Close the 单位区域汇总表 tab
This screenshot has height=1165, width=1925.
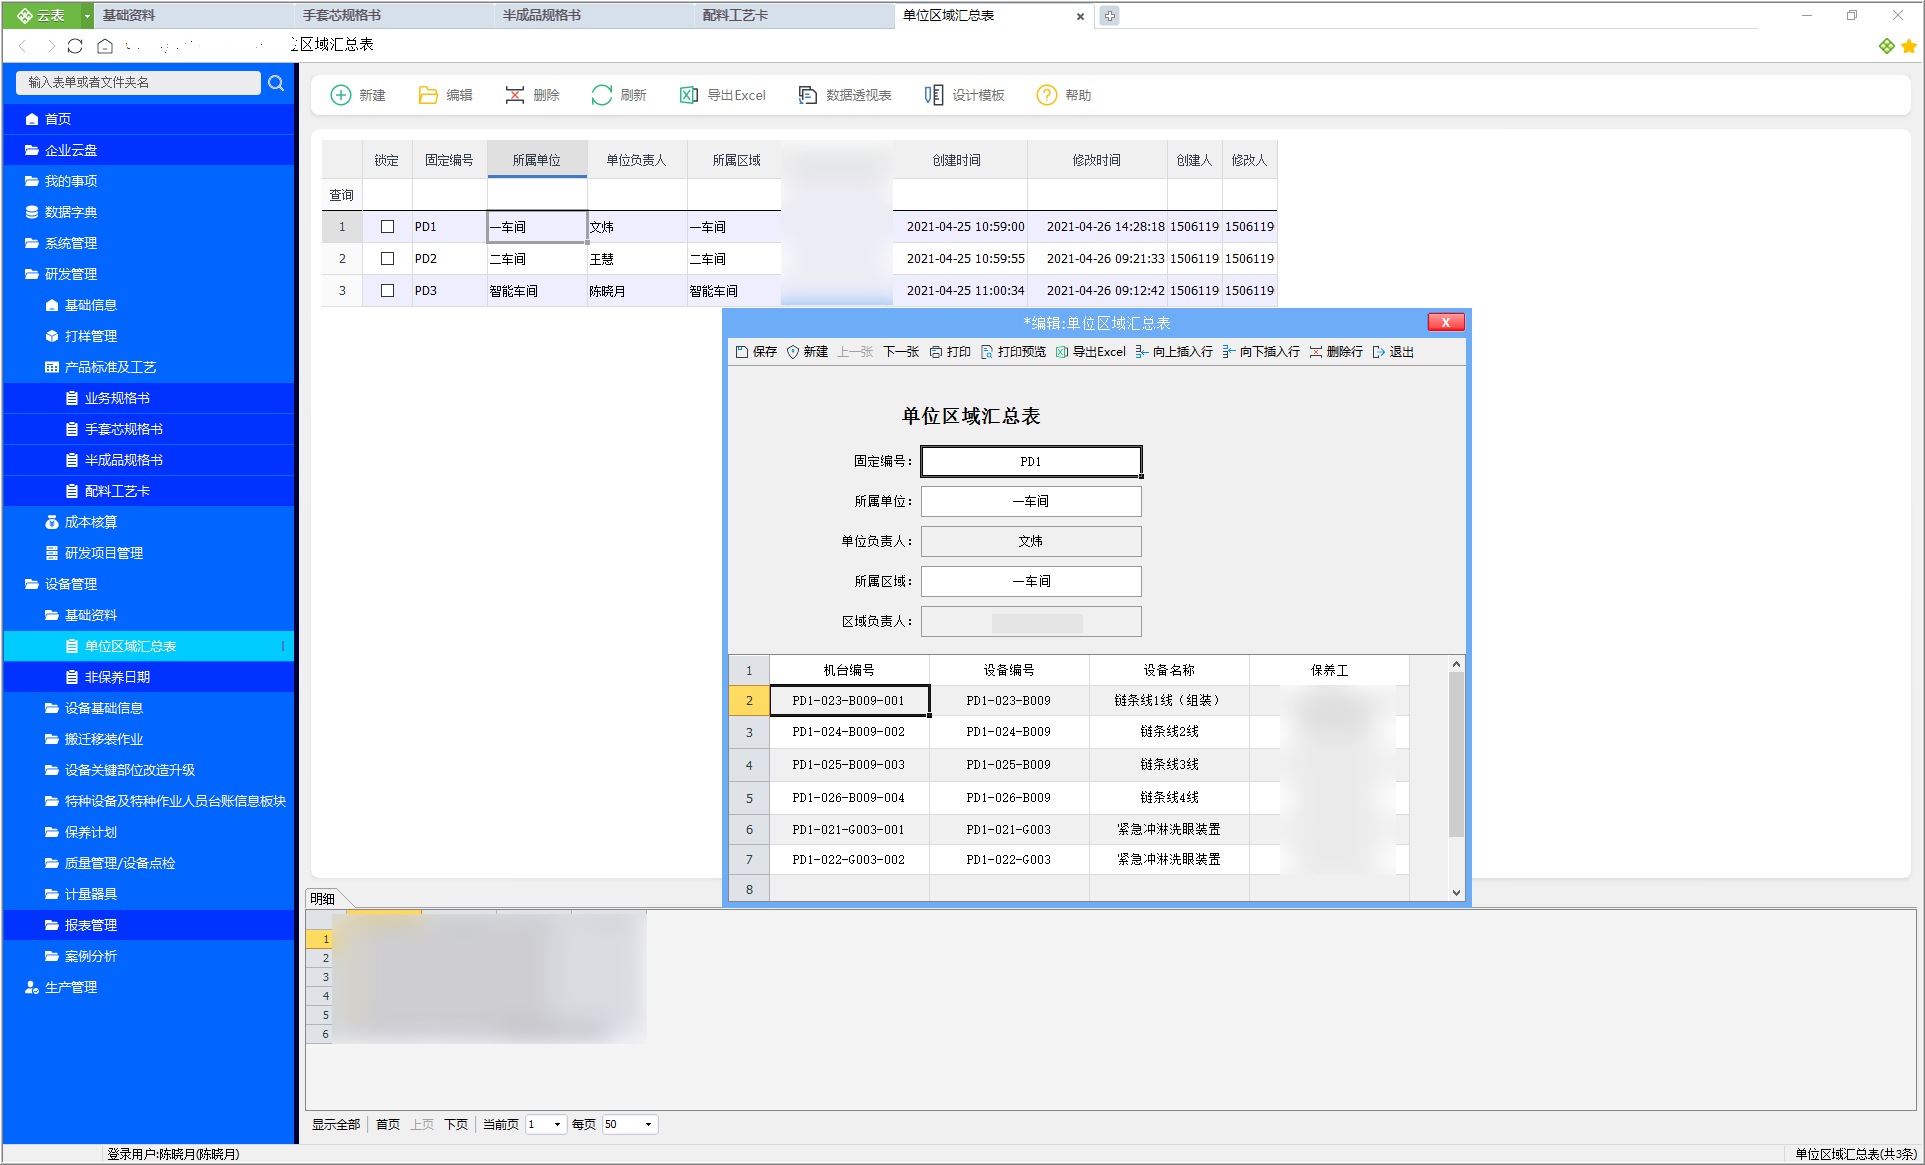(x=1080, y=16)
